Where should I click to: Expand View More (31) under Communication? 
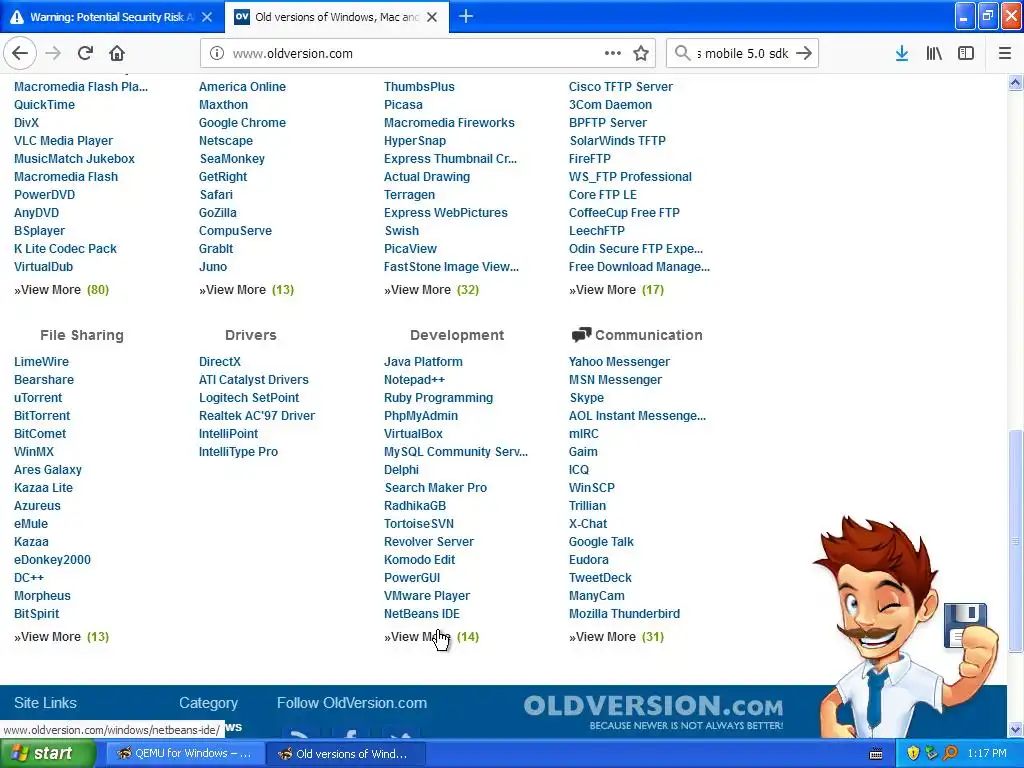[616, 637]
